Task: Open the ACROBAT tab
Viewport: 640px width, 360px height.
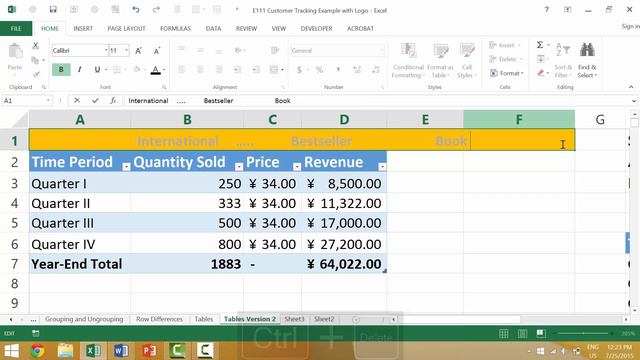Action: tap(360, 29)
